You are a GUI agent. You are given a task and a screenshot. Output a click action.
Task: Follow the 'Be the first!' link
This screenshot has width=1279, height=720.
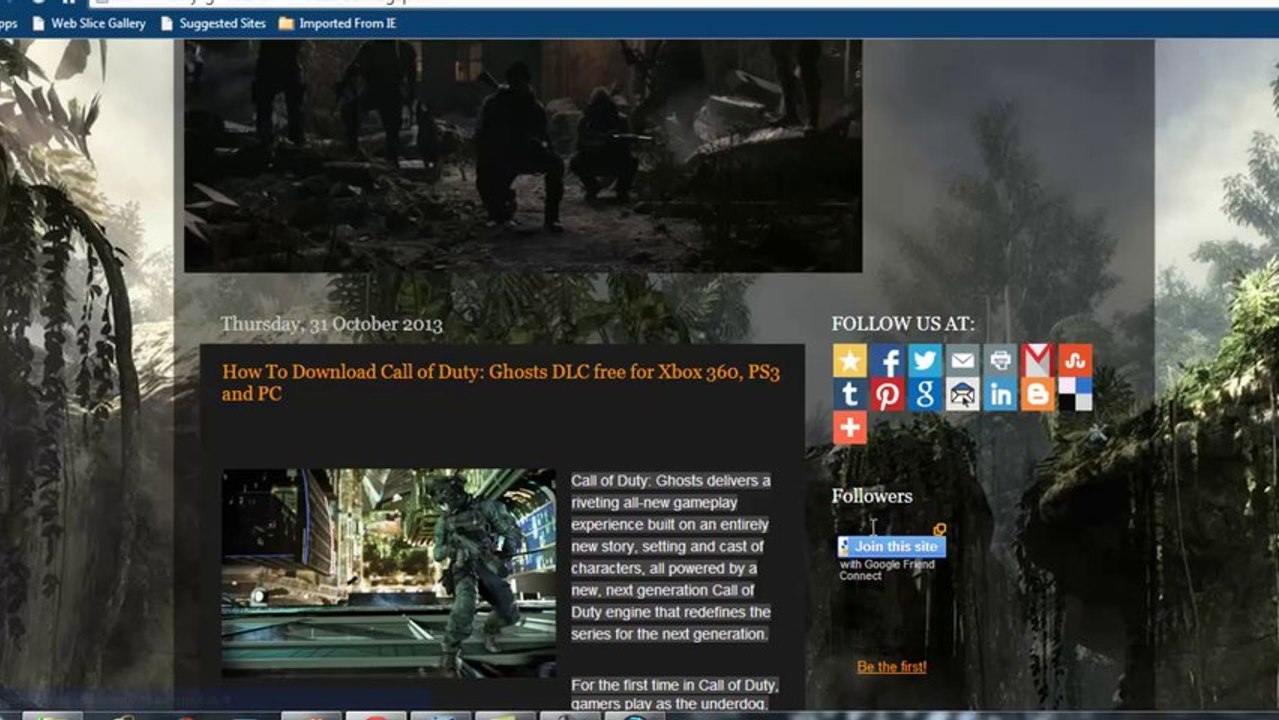(891, 667)
